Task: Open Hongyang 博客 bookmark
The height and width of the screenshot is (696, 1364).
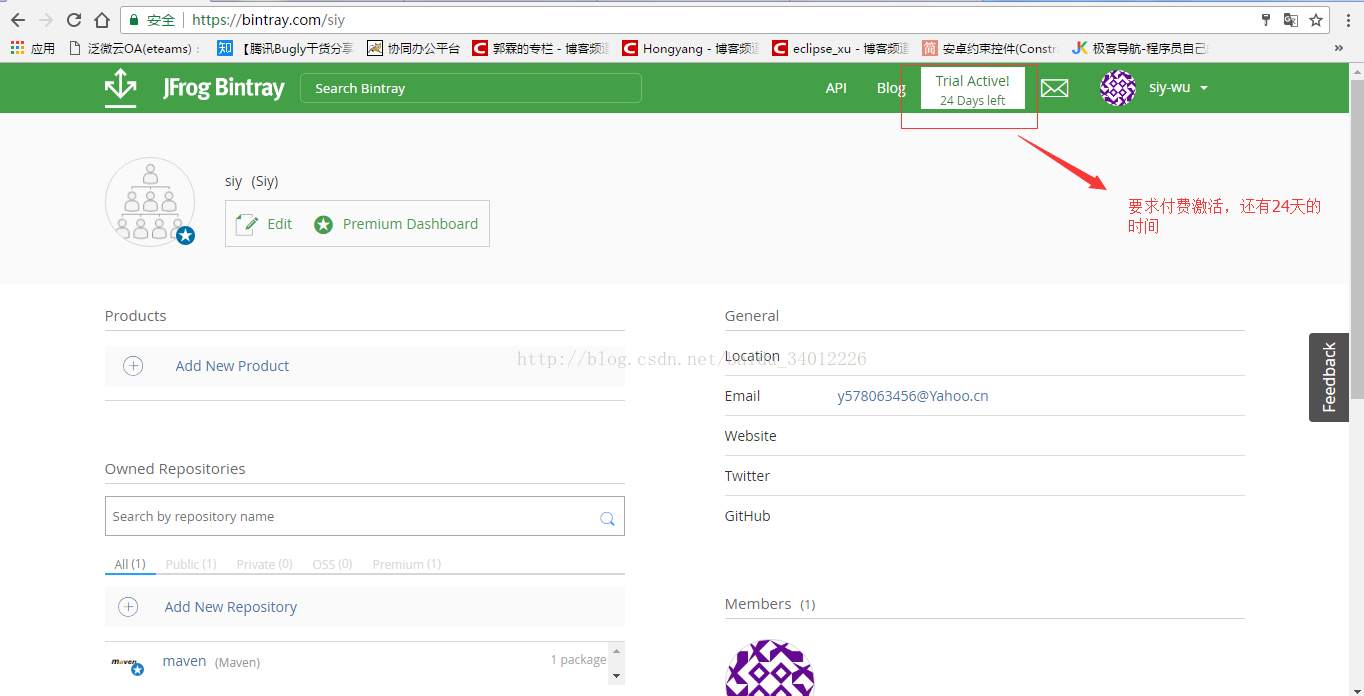Action: point(691,48)
